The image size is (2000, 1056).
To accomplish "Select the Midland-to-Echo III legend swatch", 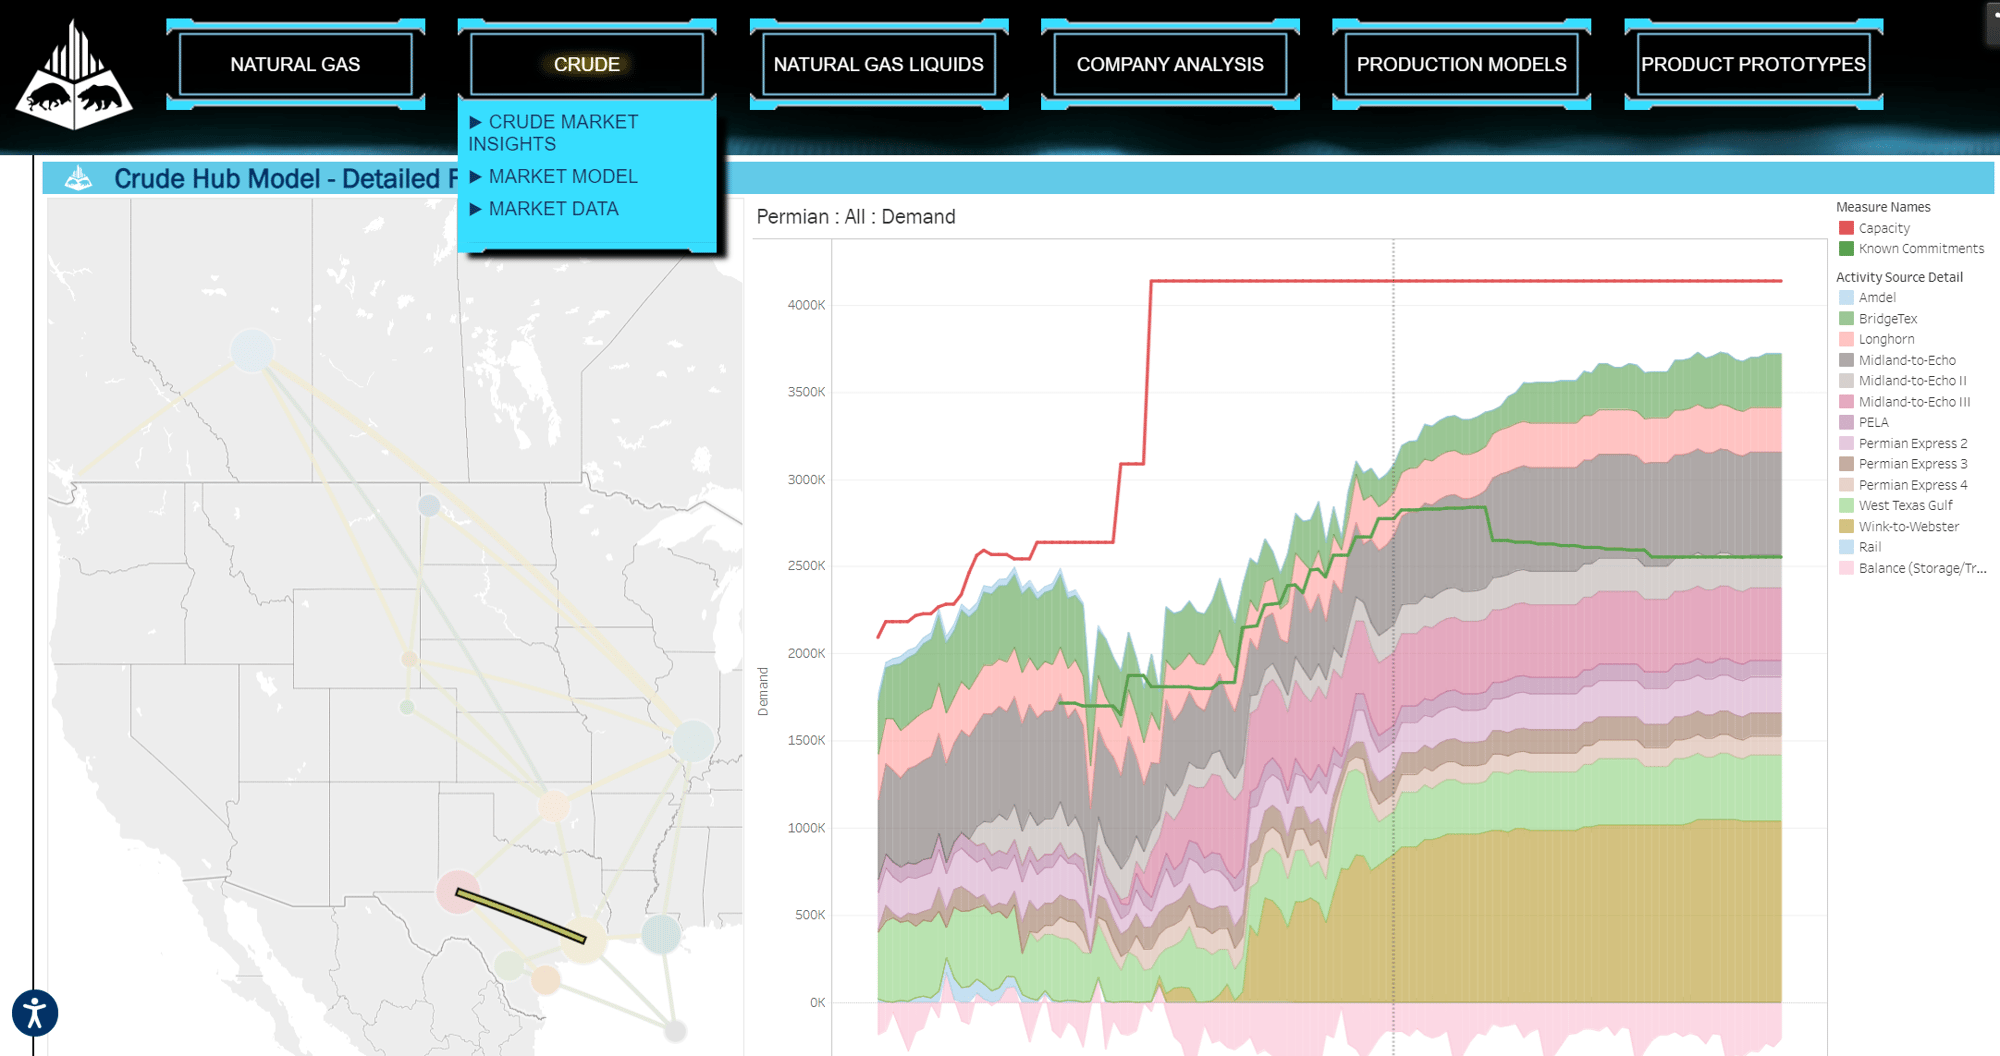I will [1846, 402].
